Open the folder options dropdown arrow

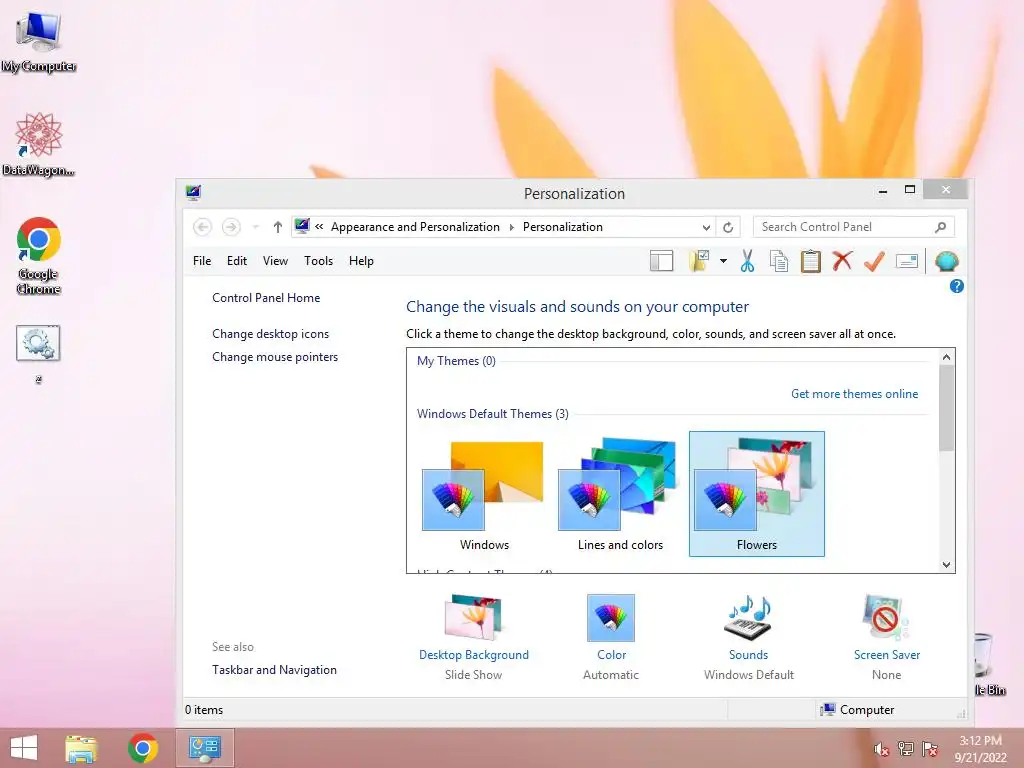[724, 261]
